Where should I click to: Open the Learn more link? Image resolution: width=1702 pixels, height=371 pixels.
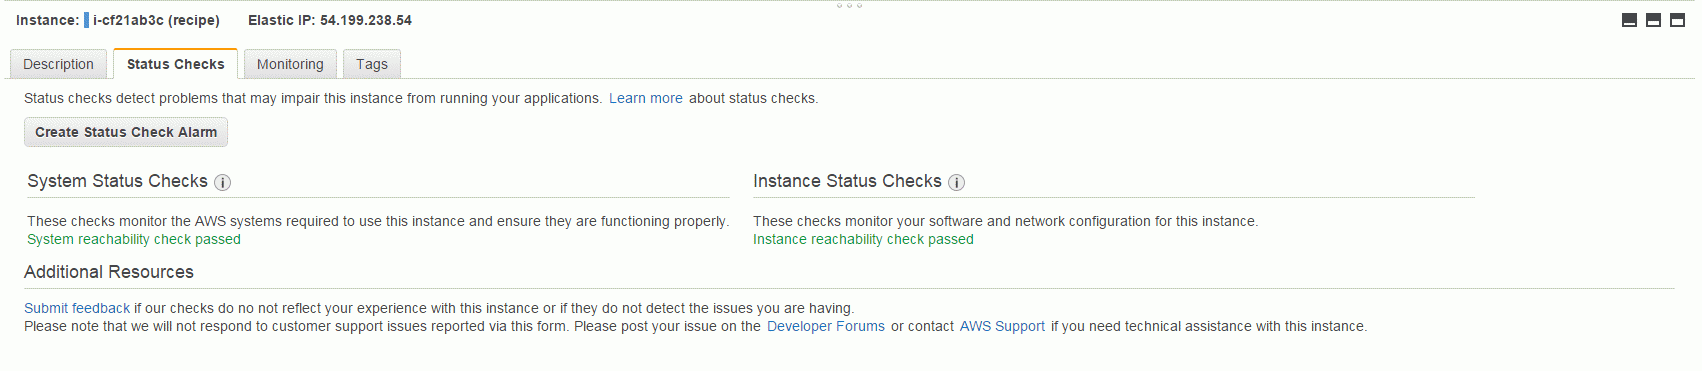[x=646, y=98]
